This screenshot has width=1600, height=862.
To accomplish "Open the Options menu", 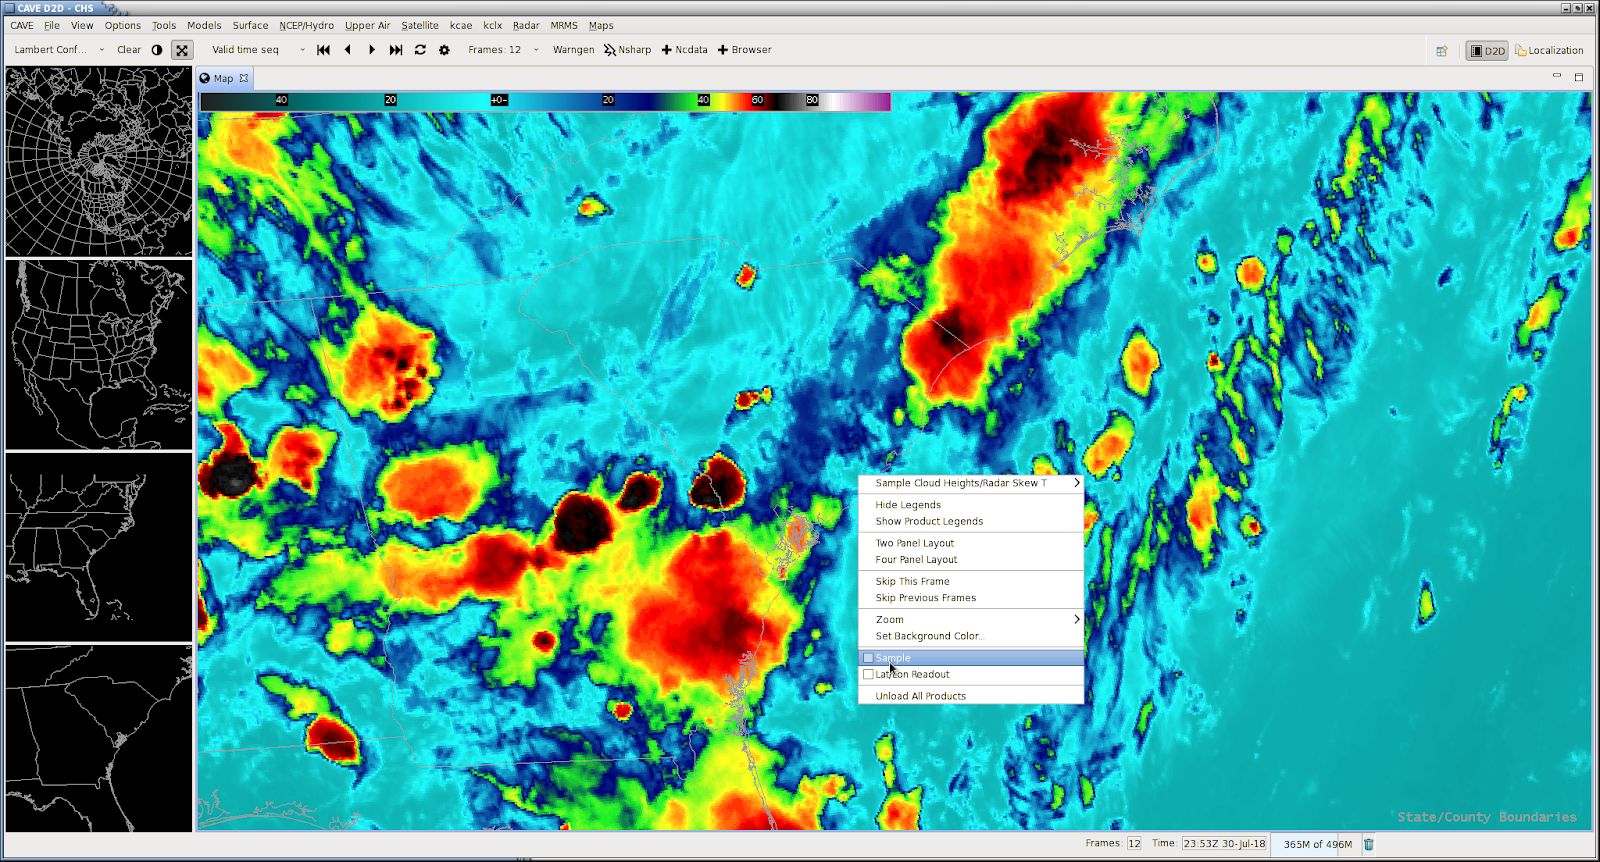I will pos(123,26).
